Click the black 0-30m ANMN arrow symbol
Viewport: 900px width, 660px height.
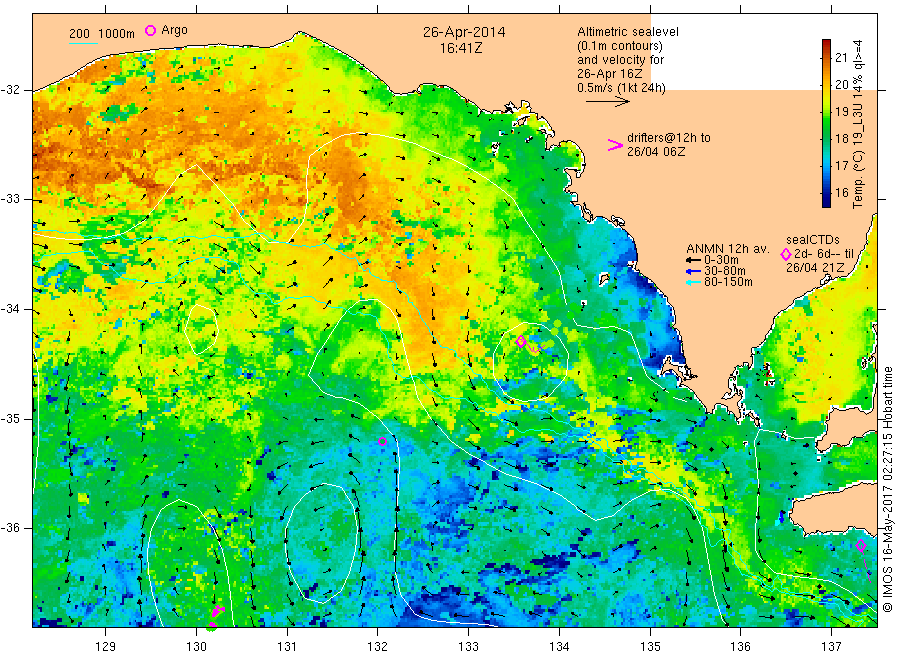pyautogui.click(x=693, y=261)
